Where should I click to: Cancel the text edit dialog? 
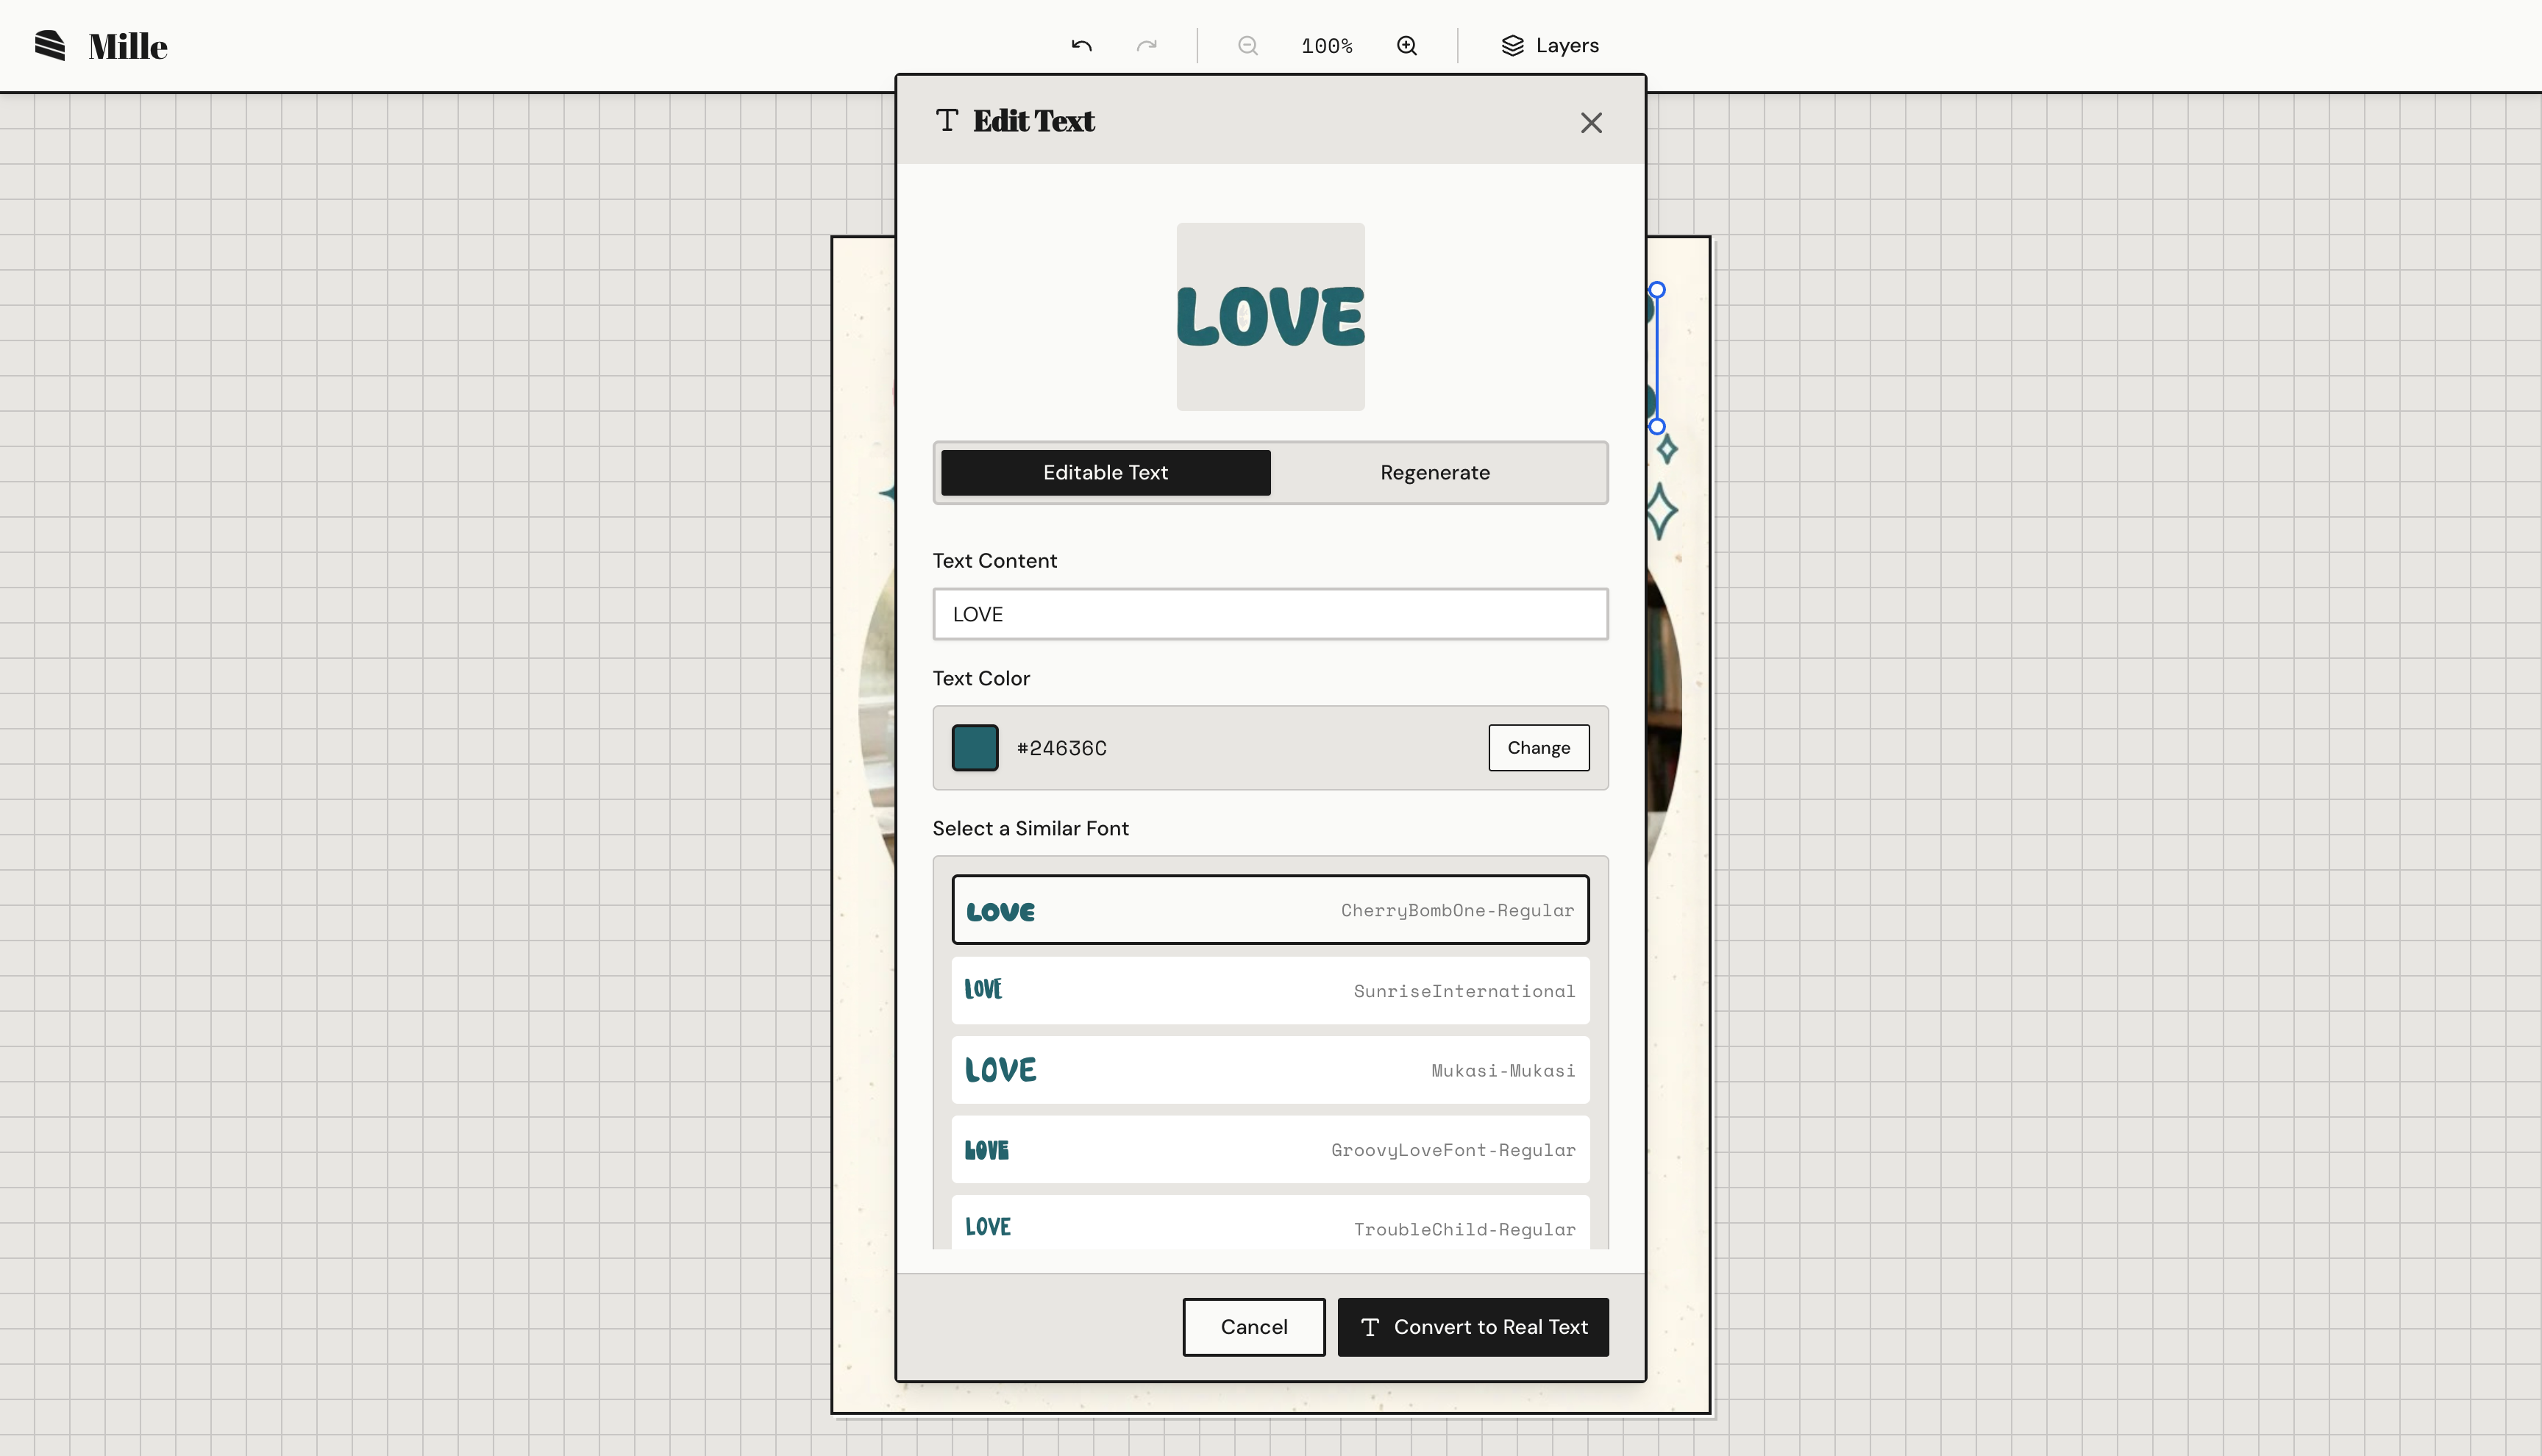click(1254, 1327)
